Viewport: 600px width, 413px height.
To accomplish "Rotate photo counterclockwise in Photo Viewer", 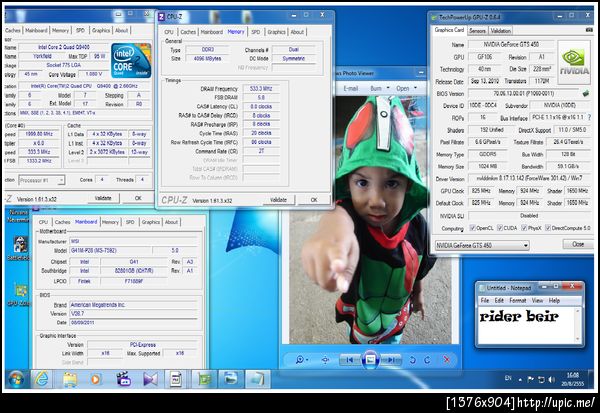I will pos(412,360).
